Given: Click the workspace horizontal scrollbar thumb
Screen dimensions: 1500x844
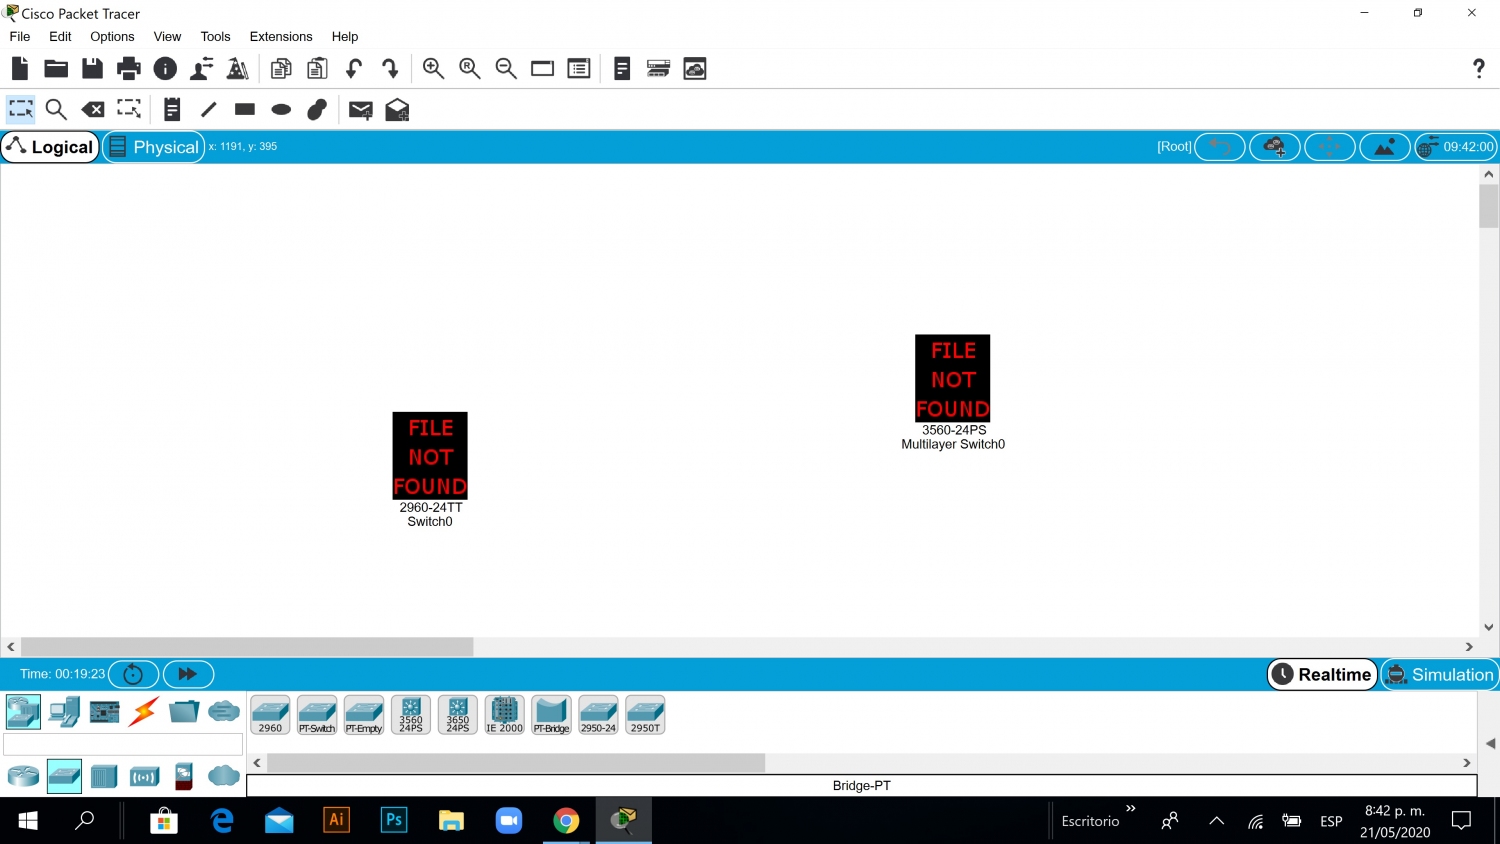Looking at the screenshot, I should click(x=247, y=647).
